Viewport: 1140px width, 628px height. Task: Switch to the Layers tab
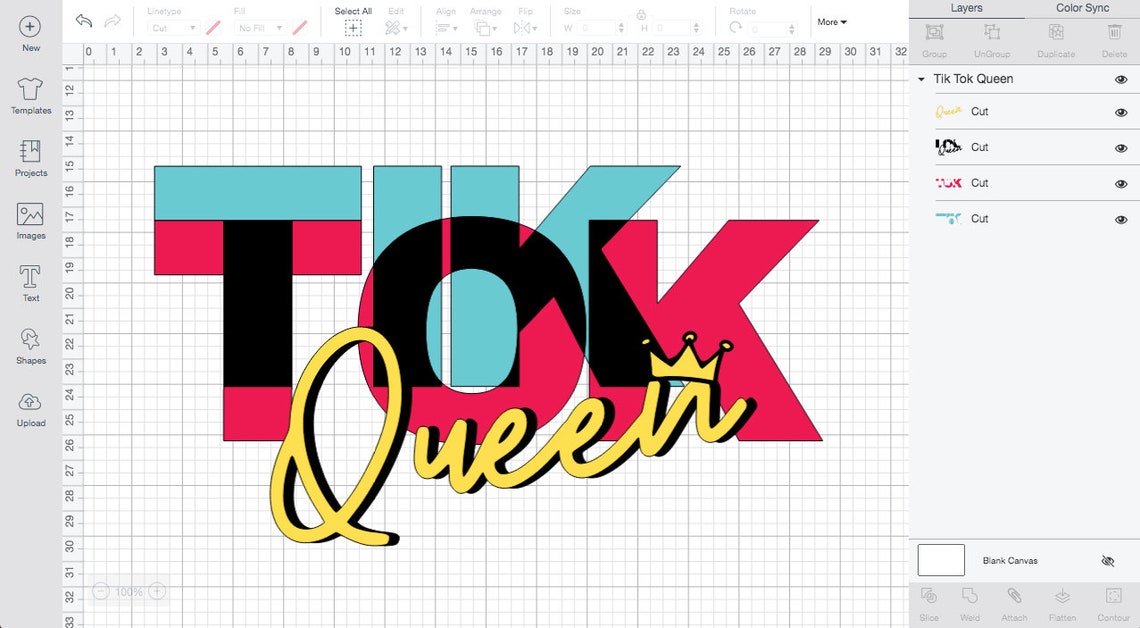966,8
